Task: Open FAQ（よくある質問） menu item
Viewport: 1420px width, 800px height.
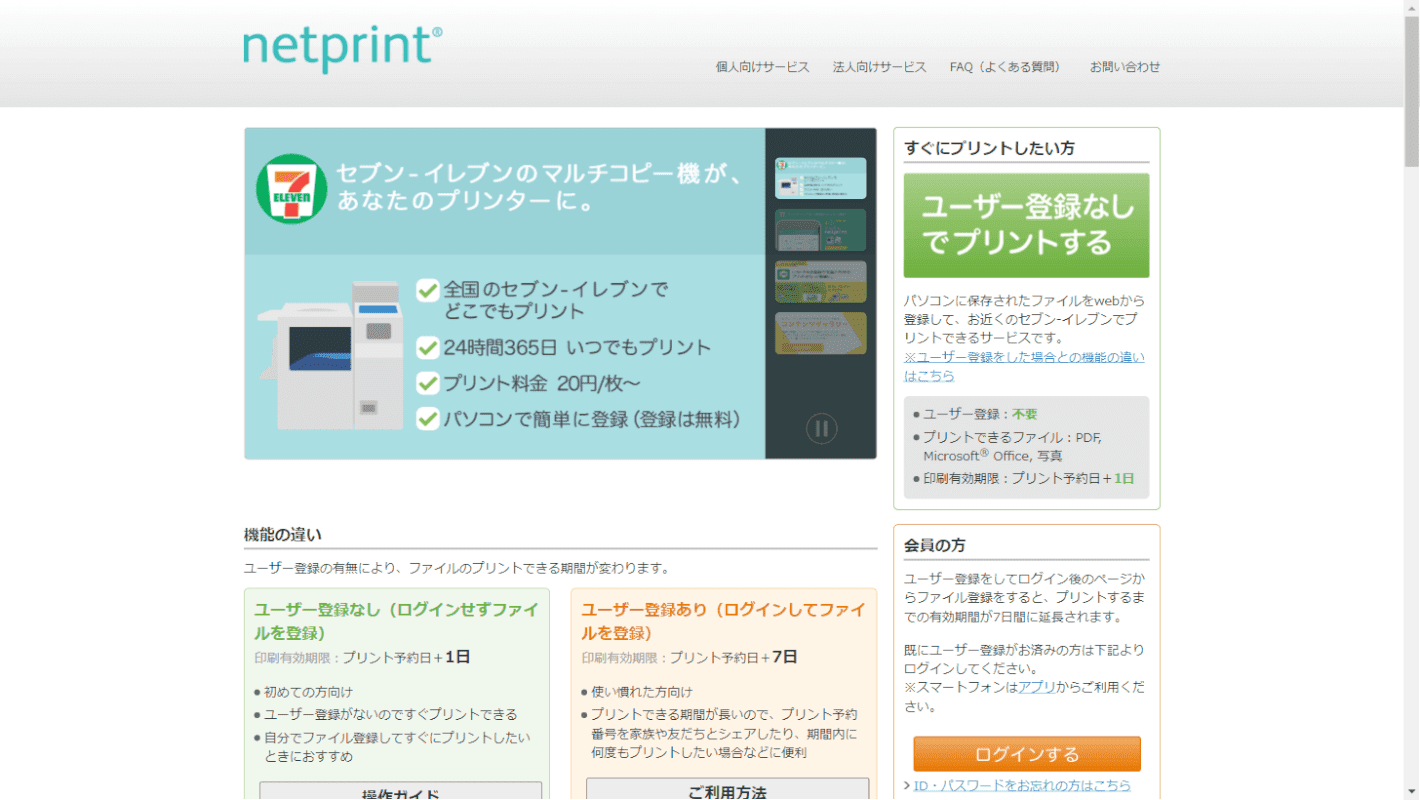Action: coord(1006,67)
